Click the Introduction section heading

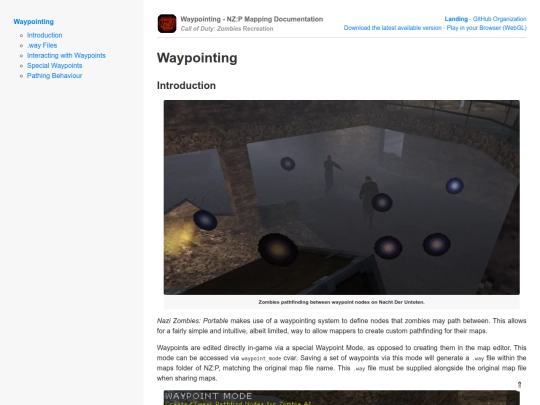186,85
